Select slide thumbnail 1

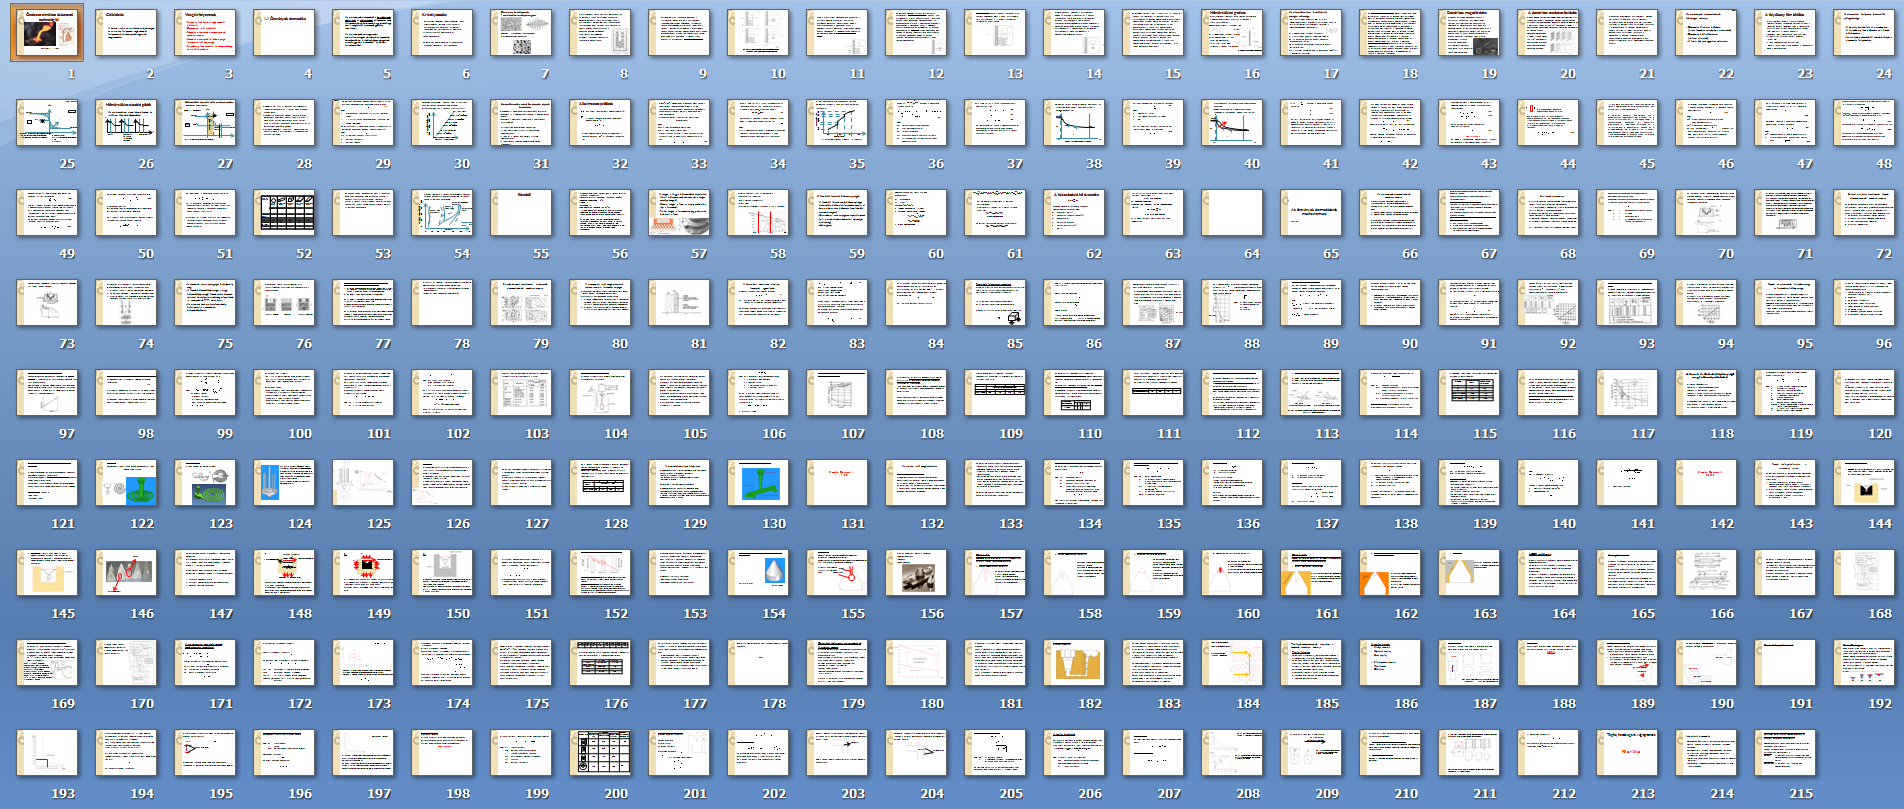tap(47, 33)
